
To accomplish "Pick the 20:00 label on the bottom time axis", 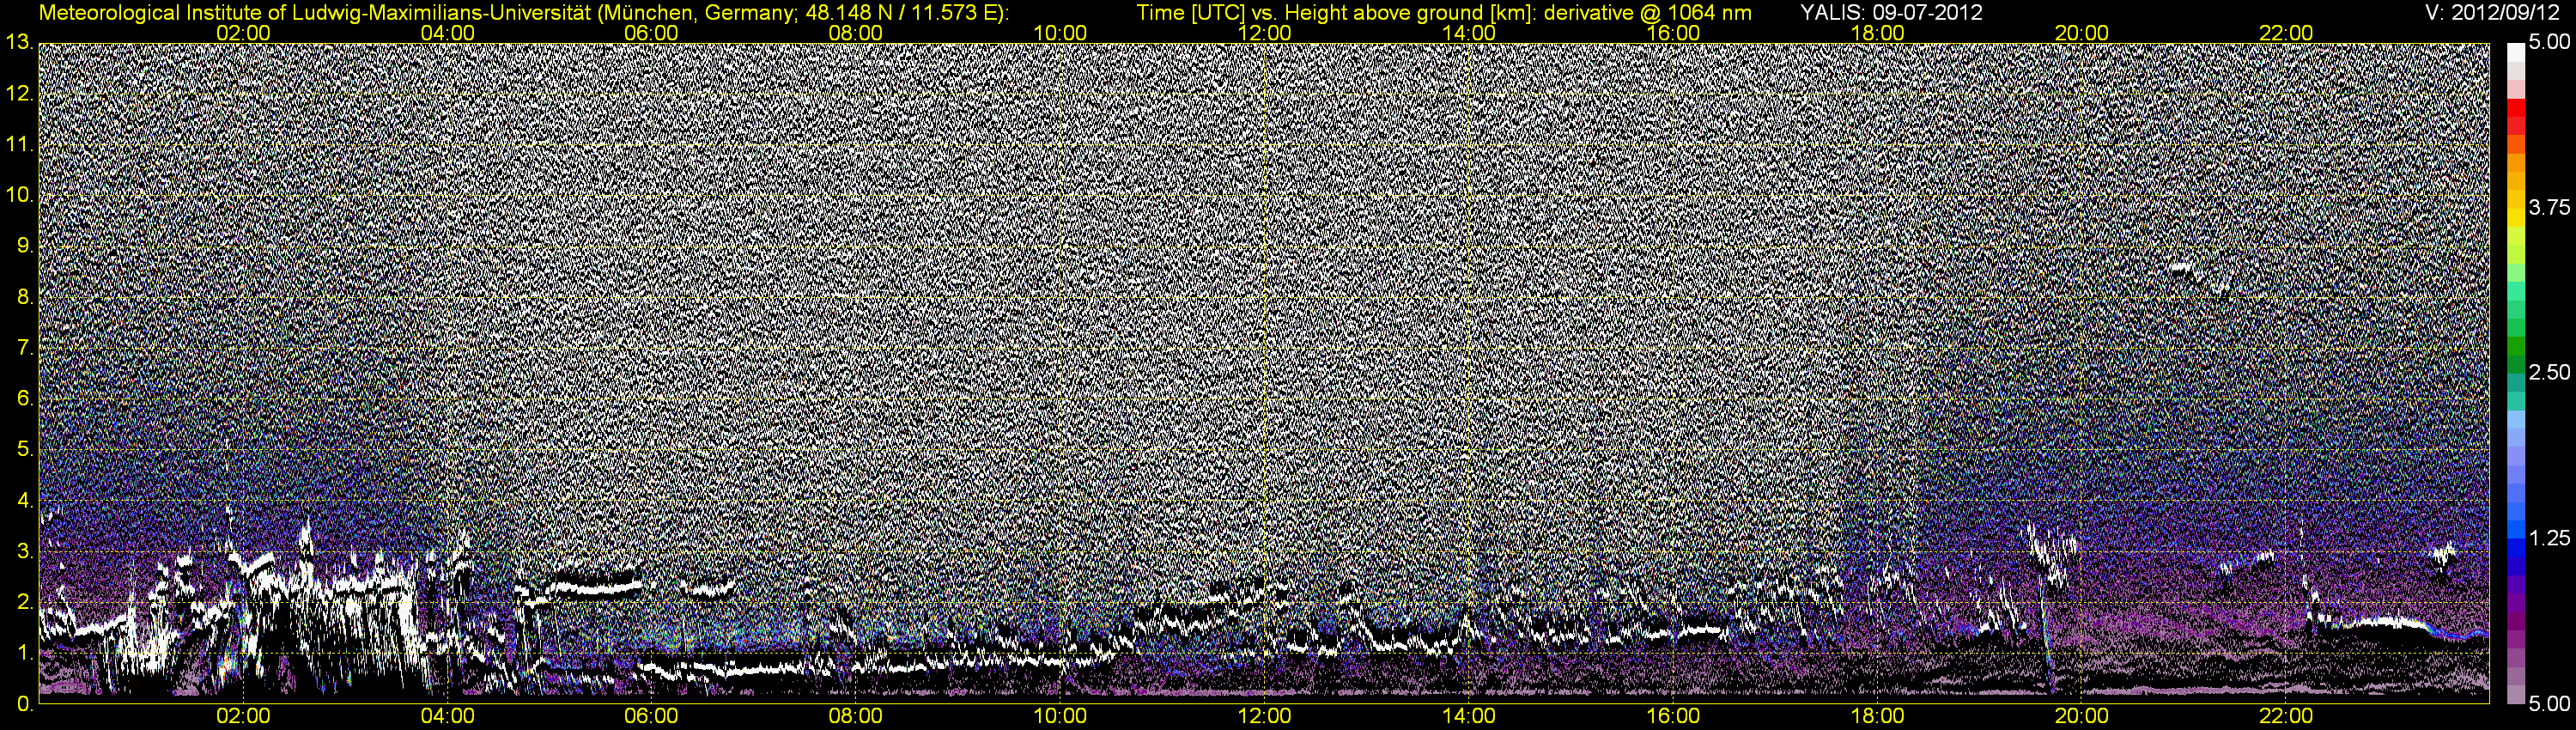I will [x=2082, y=716].
